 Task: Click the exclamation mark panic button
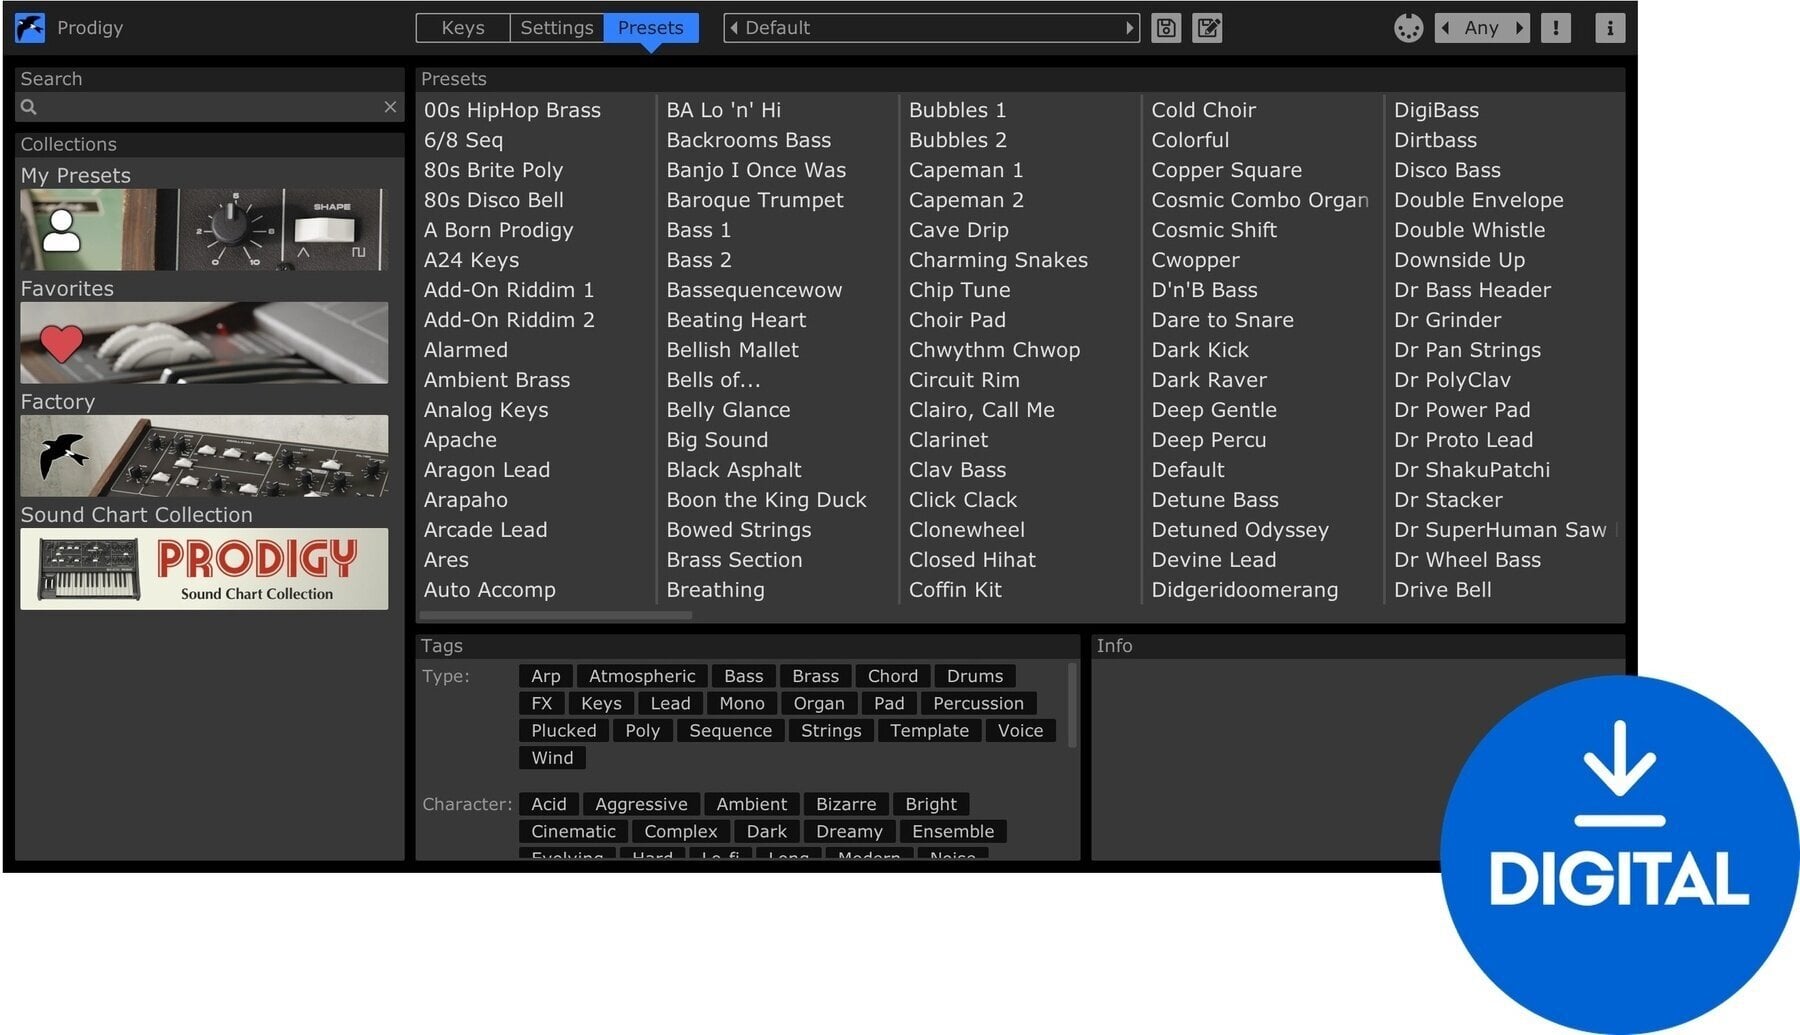pyautogui.click(x=1555, y=28)
